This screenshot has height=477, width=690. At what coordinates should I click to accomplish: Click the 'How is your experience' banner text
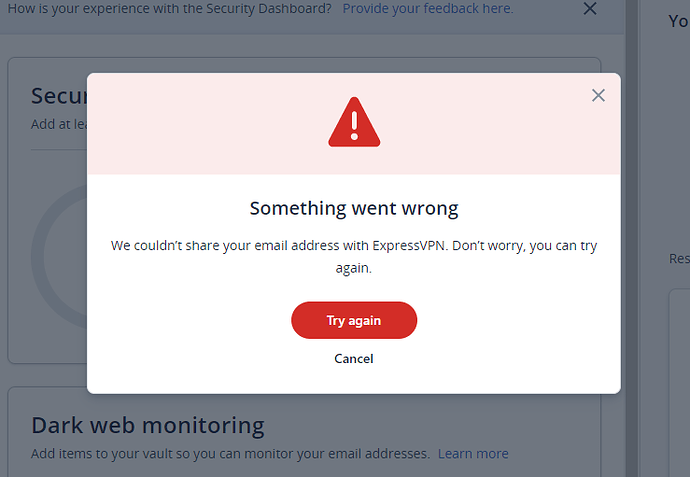(x=169, y=8)
